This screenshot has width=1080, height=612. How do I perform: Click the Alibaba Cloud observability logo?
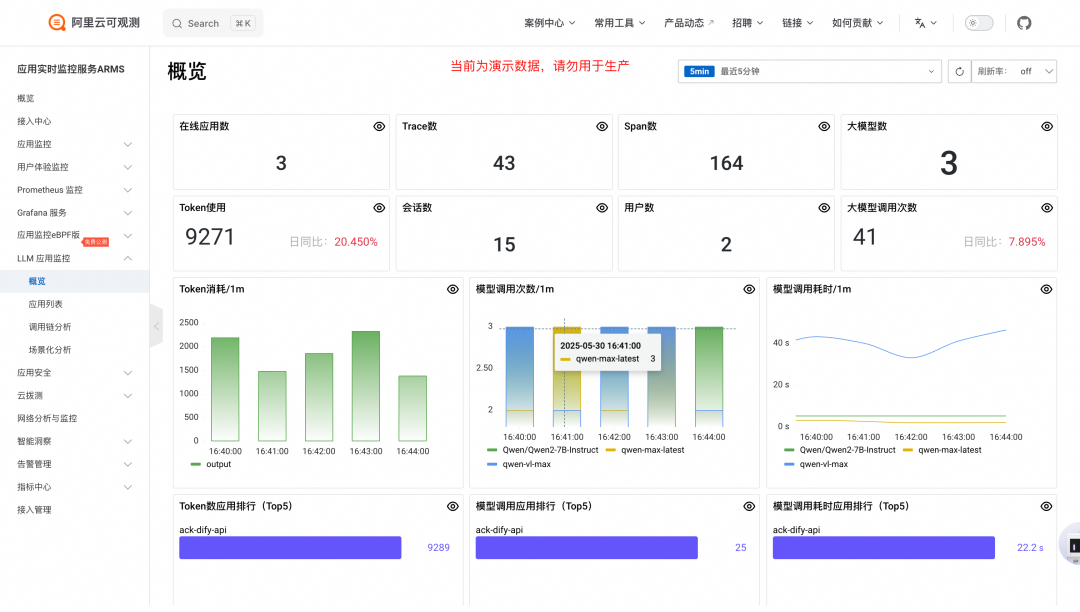[x=94, y=22]
